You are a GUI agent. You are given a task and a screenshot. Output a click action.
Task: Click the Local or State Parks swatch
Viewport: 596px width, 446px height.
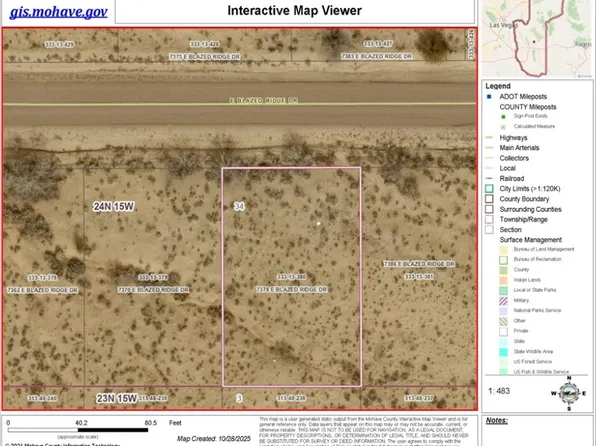[x=503, y=291]
